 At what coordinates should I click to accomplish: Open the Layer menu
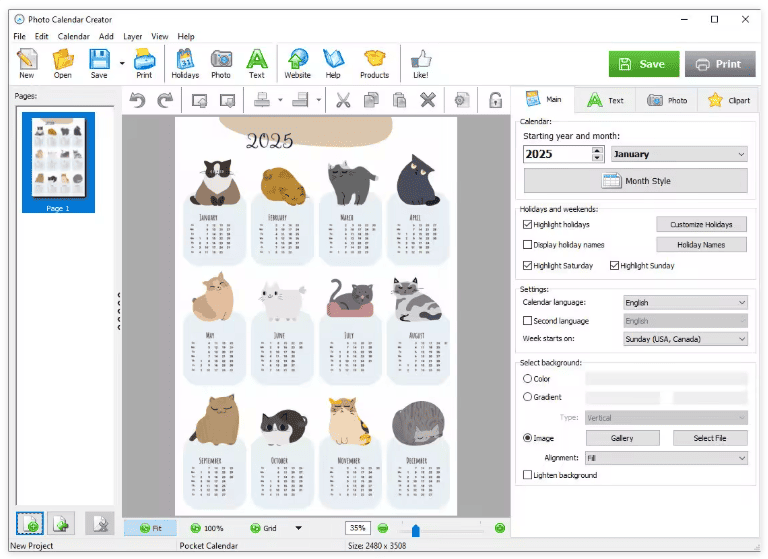click(x=132, y=36)
